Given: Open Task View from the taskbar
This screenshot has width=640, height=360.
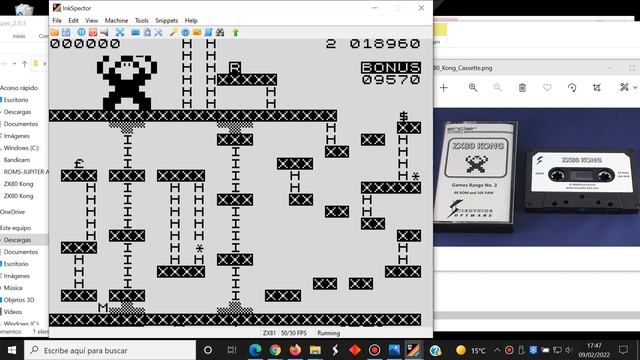Looking at the screenshot, I should tap(231, 350).
